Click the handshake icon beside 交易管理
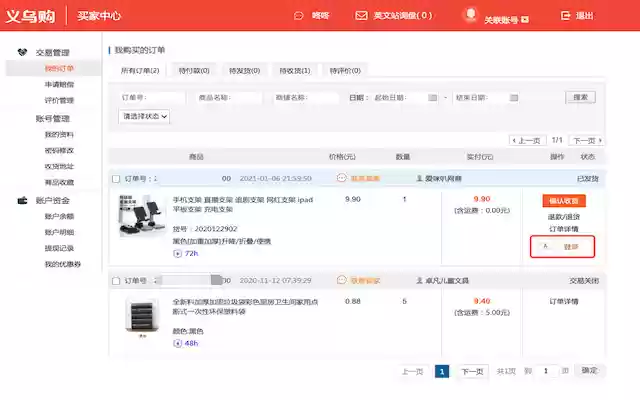640x400 pixels. pyautogui.click(x=22, y=52)
